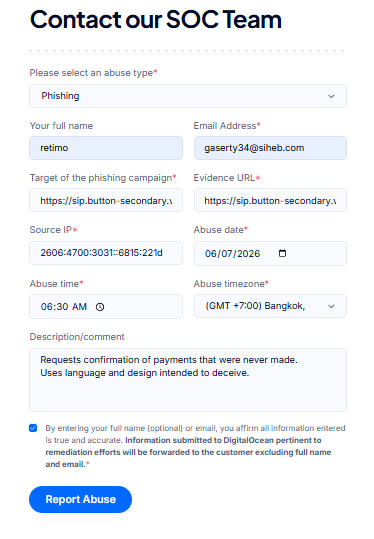The width and height of the screenshot is (374, 539).
Task: Focus the Your full name field
Action: 106,148
